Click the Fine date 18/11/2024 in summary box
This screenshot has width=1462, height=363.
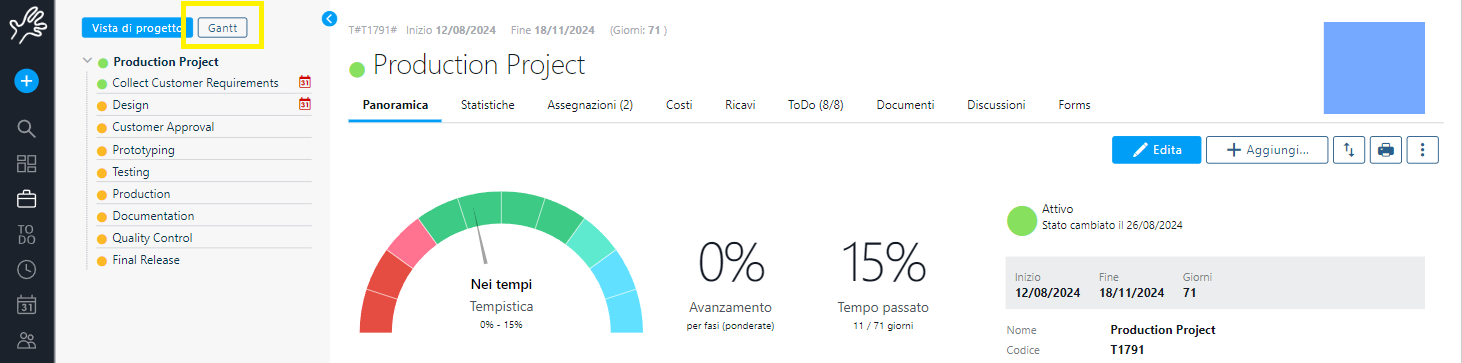click(x=1130, y=293)
